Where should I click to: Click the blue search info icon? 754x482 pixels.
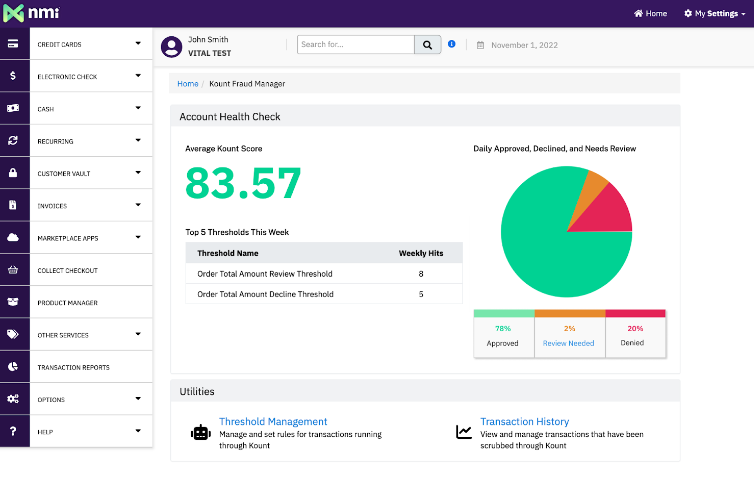(452, 44)
